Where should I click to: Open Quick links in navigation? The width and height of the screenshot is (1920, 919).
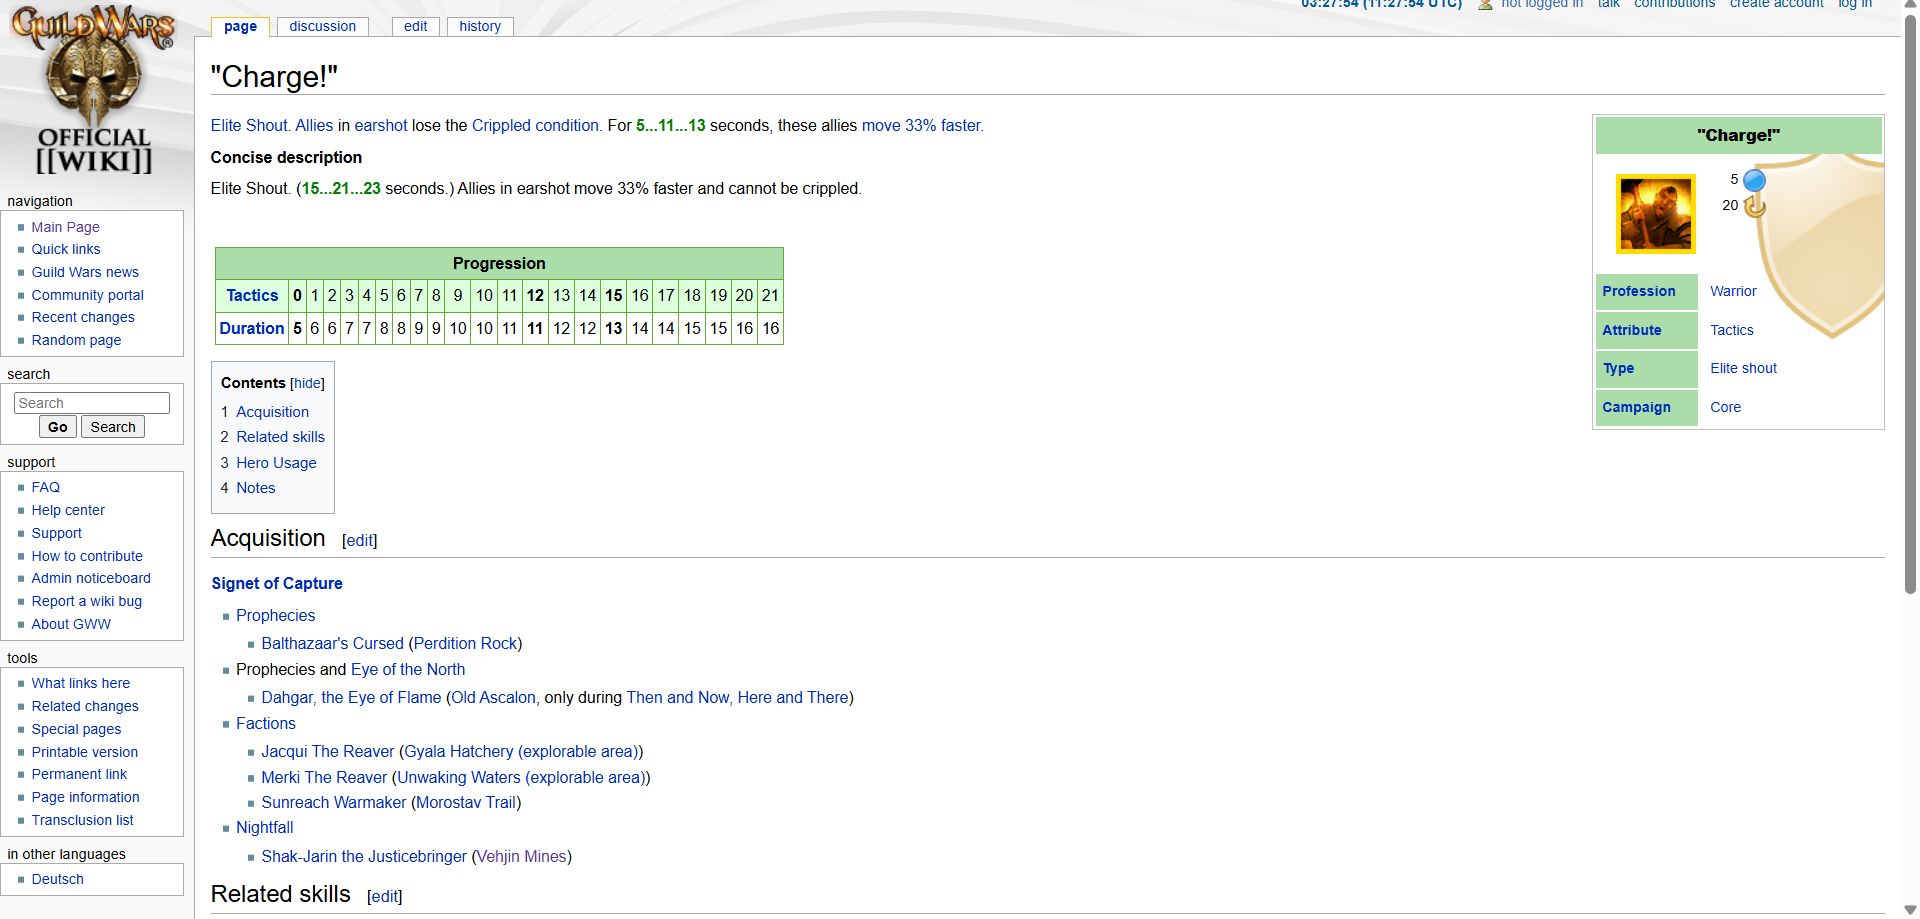click(66, 249)
